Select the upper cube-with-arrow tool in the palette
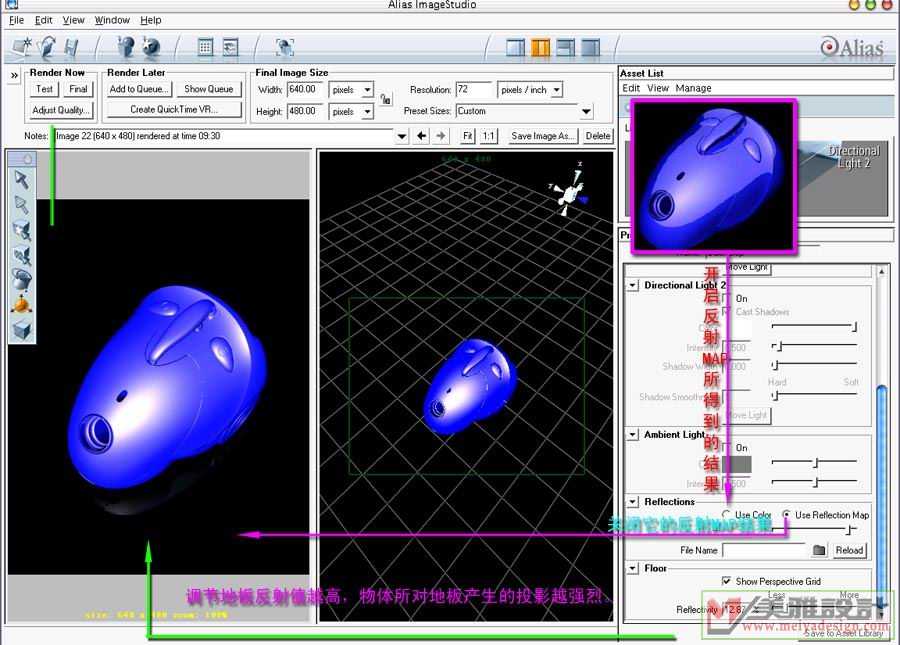The image size is (900, 645). click(x=22, y=230)
